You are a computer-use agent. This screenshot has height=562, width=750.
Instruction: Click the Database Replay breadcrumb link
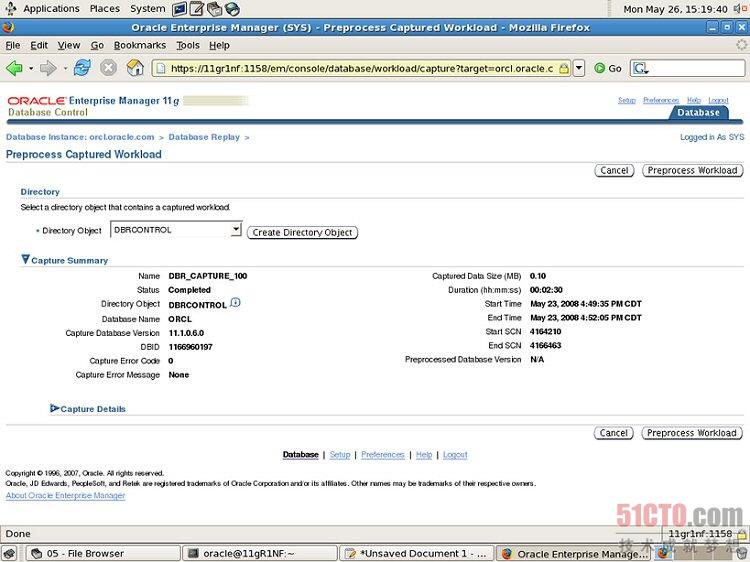pyautogui.click(x=204, y=137)
